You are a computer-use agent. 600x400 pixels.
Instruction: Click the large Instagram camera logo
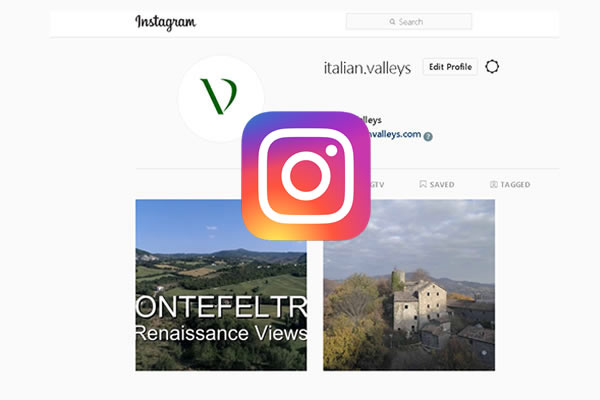pyautogui.click(x=306, y=176)
